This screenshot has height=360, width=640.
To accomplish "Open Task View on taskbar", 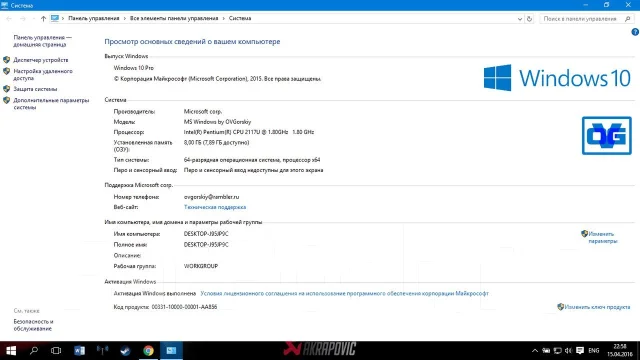I will coord(56,351).
